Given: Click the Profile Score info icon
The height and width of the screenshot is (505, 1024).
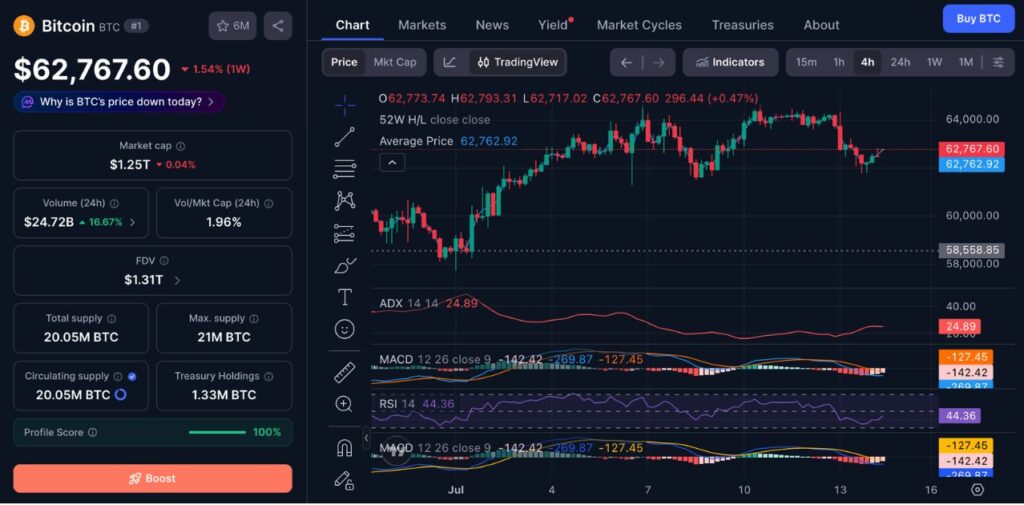Looking at the screenshot, I should pyautogui.click(x=93, y=432).
